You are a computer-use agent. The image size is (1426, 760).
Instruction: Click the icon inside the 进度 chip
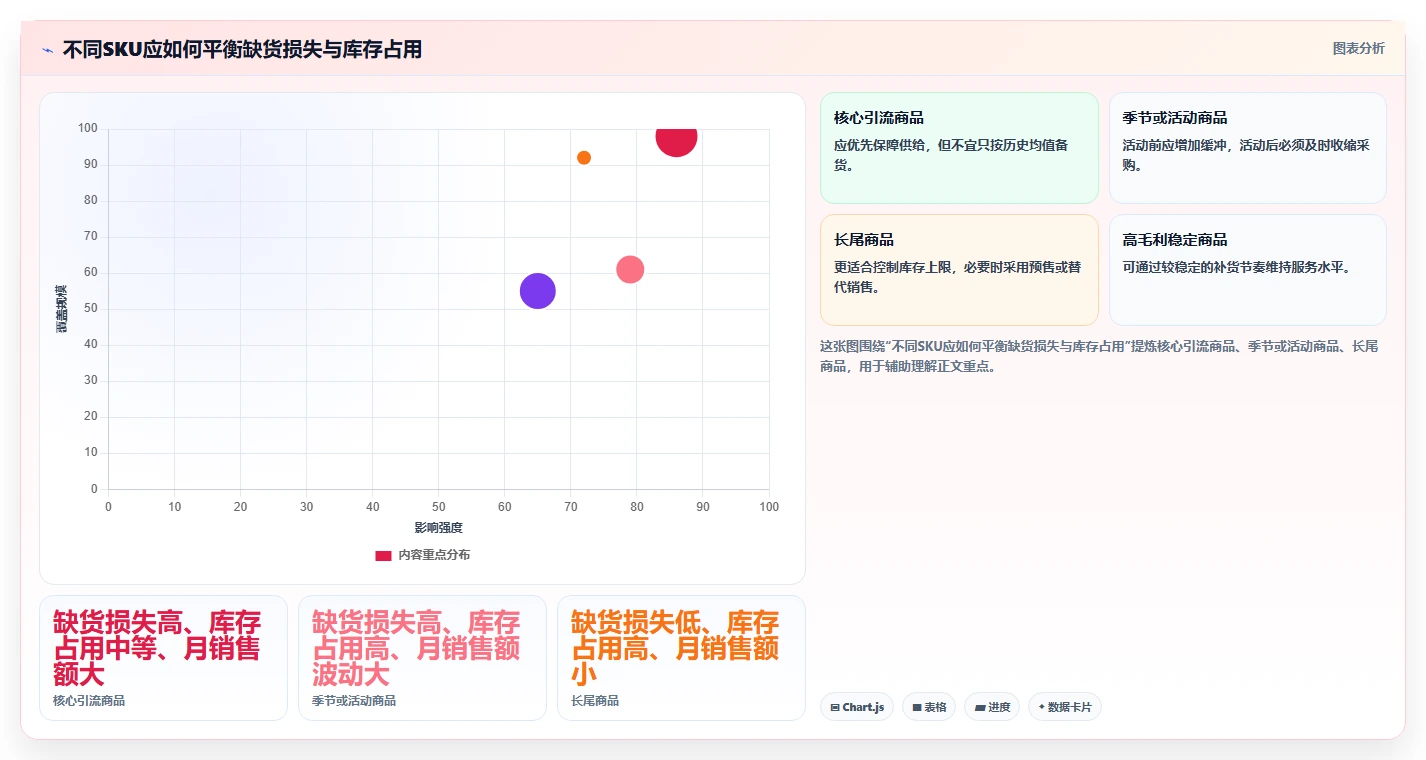(980, 708)
